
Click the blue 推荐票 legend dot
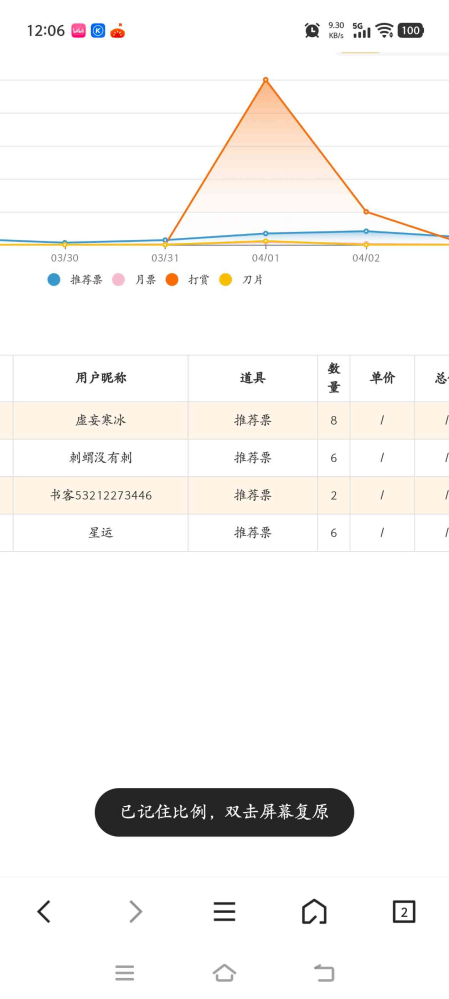pyautogui.click(x=54, y=280)
